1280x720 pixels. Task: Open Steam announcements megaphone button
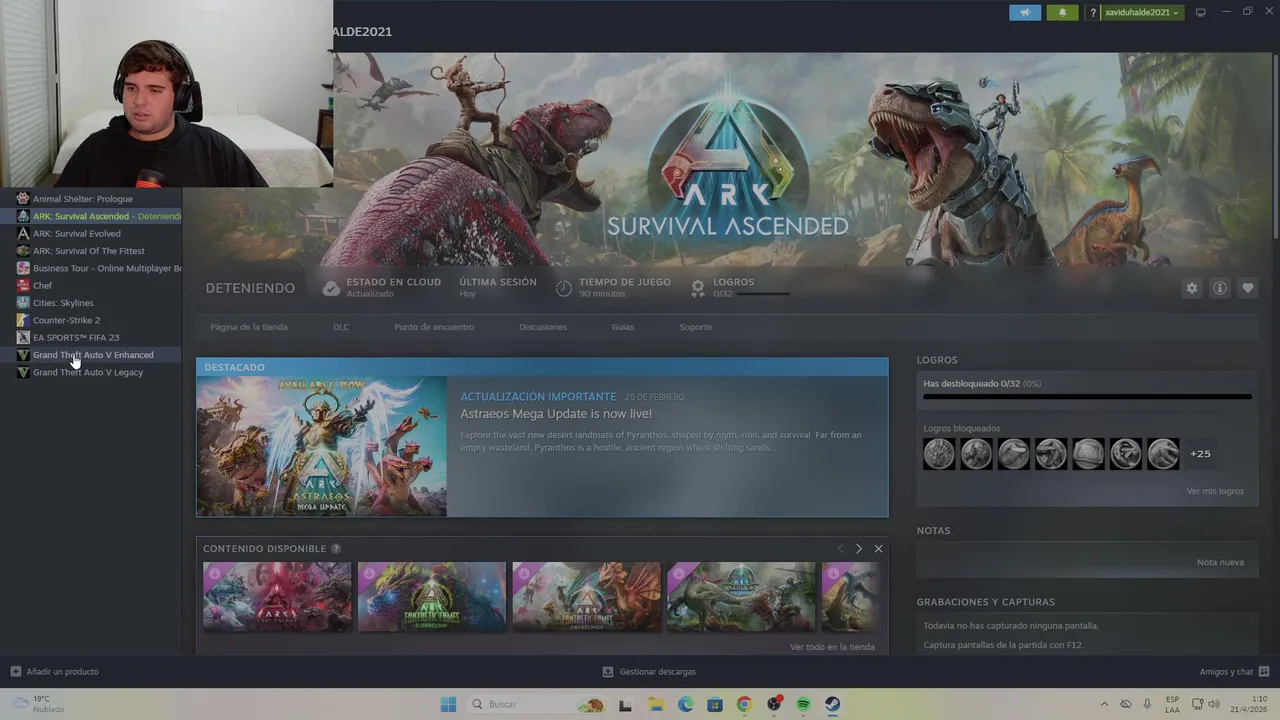point(1024,12)
